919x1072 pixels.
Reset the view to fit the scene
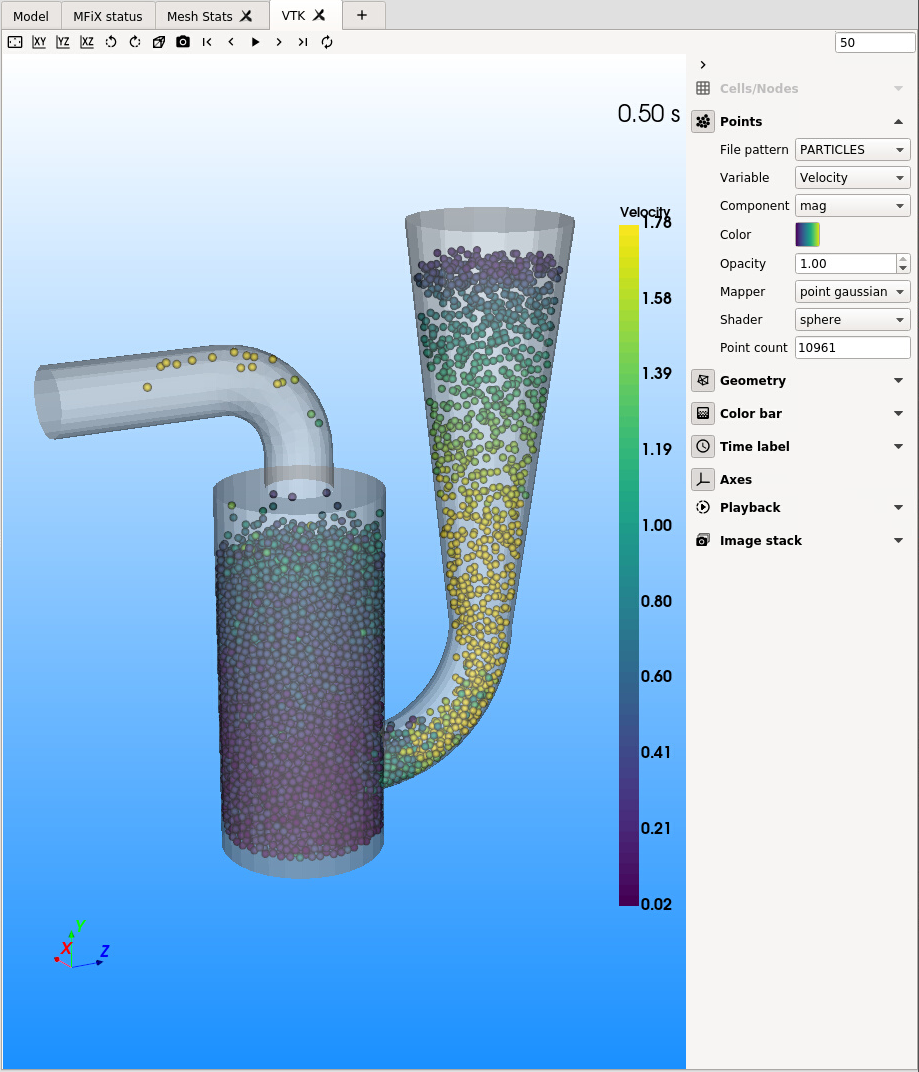click(15, 42)
